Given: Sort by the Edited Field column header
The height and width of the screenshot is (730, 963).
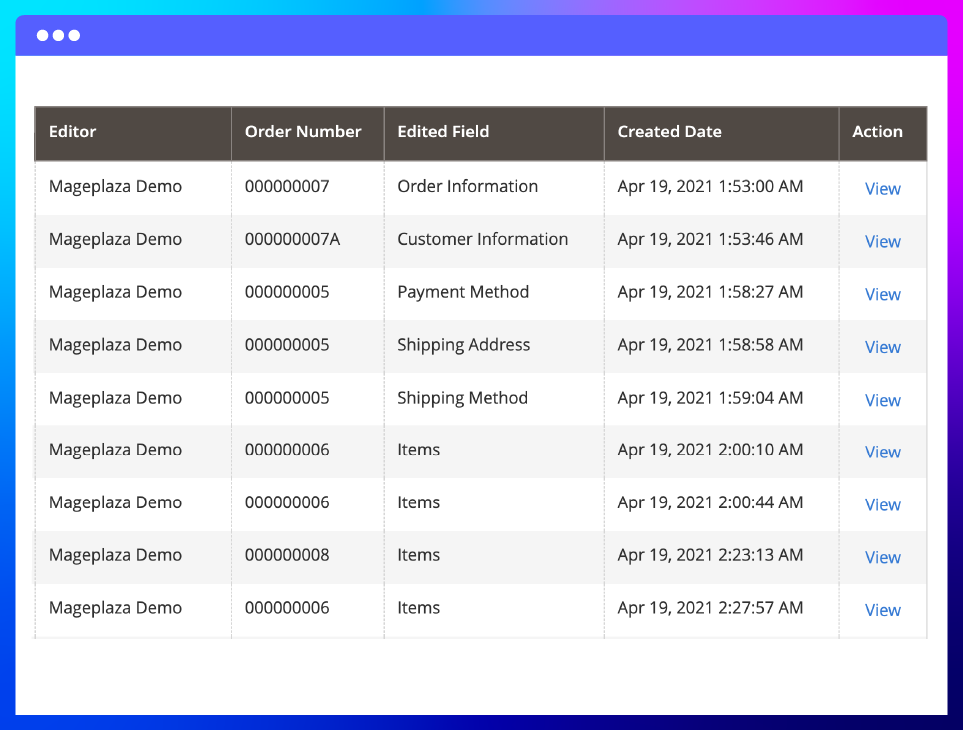Looking at the screenshot, I should (x=443, y=132).
